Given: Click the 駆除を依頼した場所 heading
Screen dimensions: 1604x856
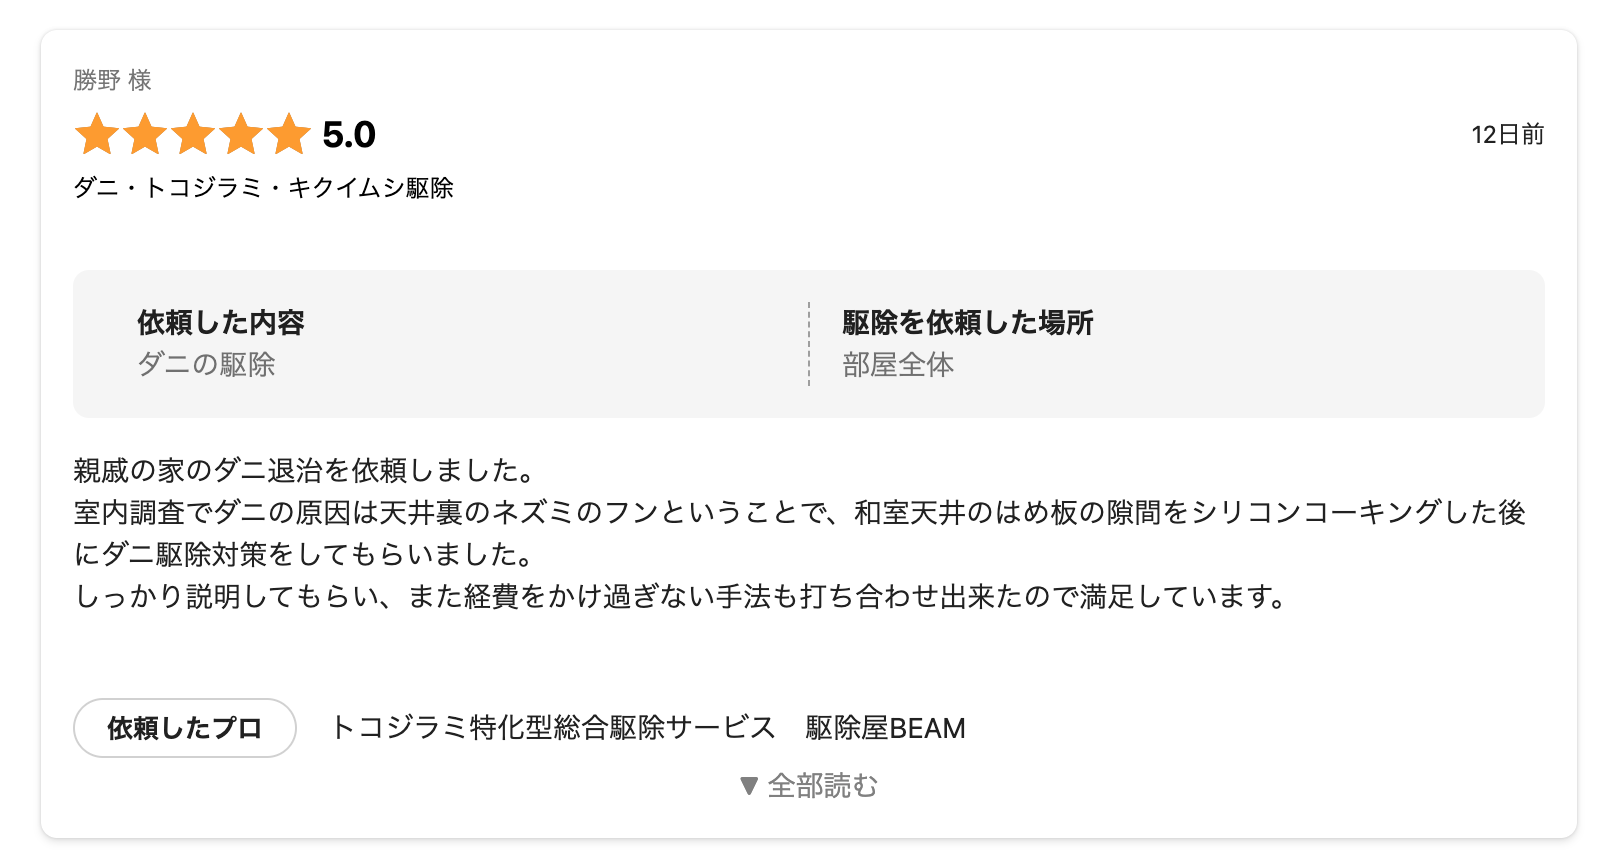Looking at the screenshot, I should 967,322.
